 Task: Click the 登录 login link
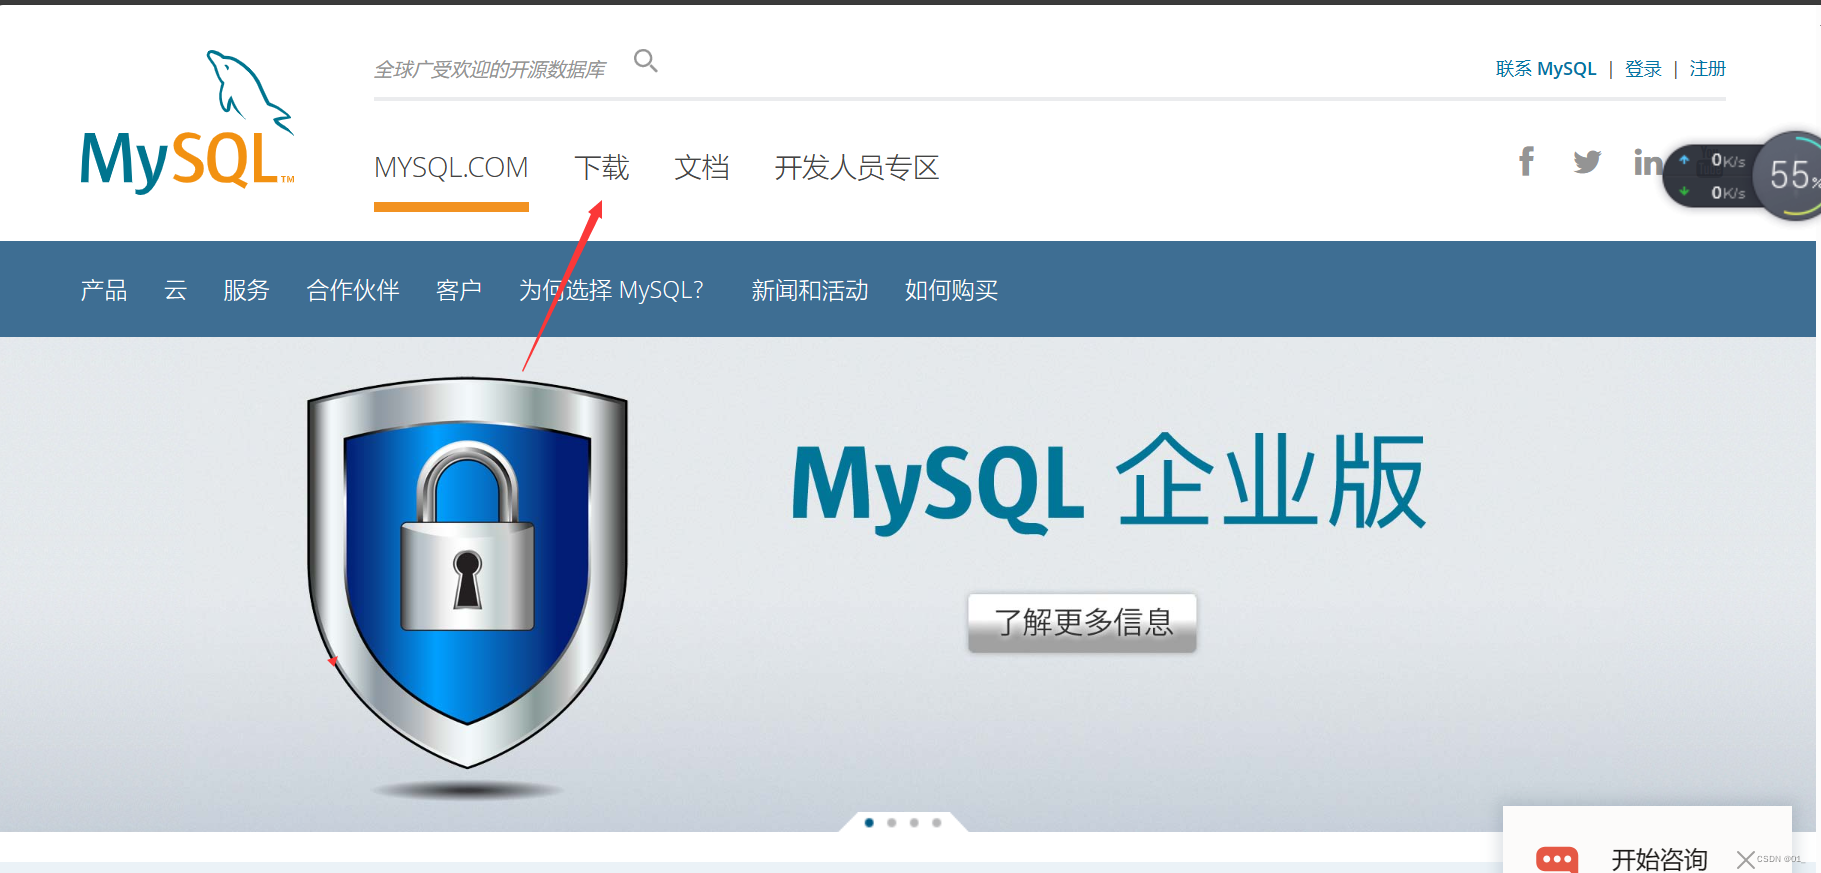(1643, 69)
